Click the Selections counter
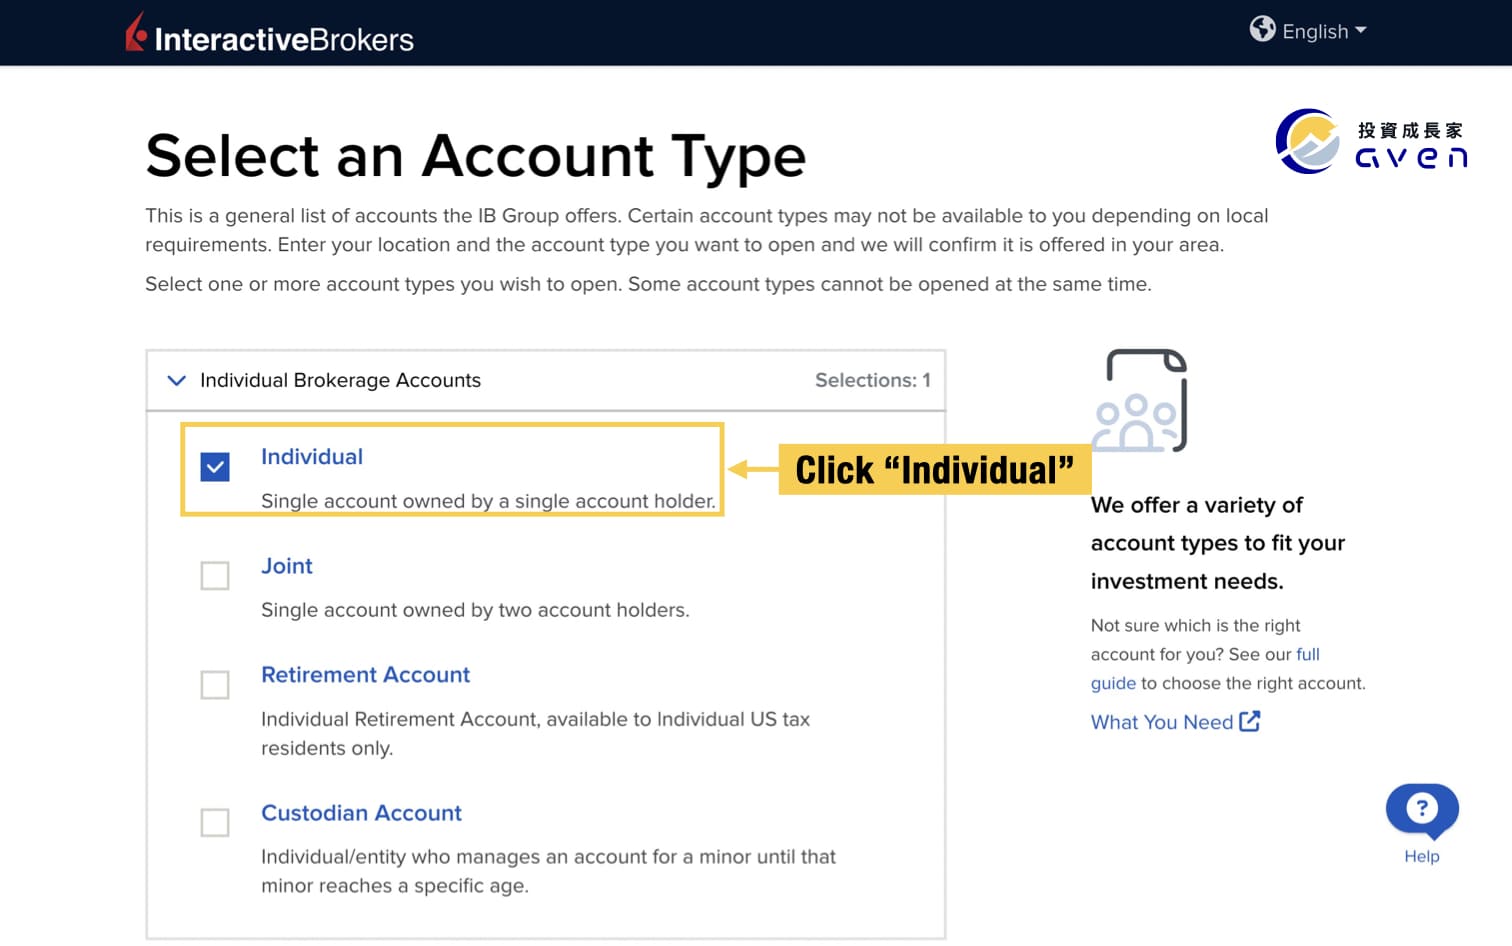This screenshot has height=946, width=1512. tap(873, 380)
